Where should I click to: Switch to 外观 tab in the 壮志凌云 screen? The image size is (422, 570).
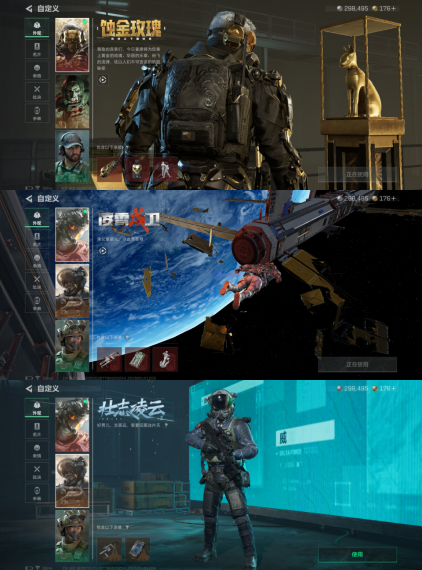[37, 408]
